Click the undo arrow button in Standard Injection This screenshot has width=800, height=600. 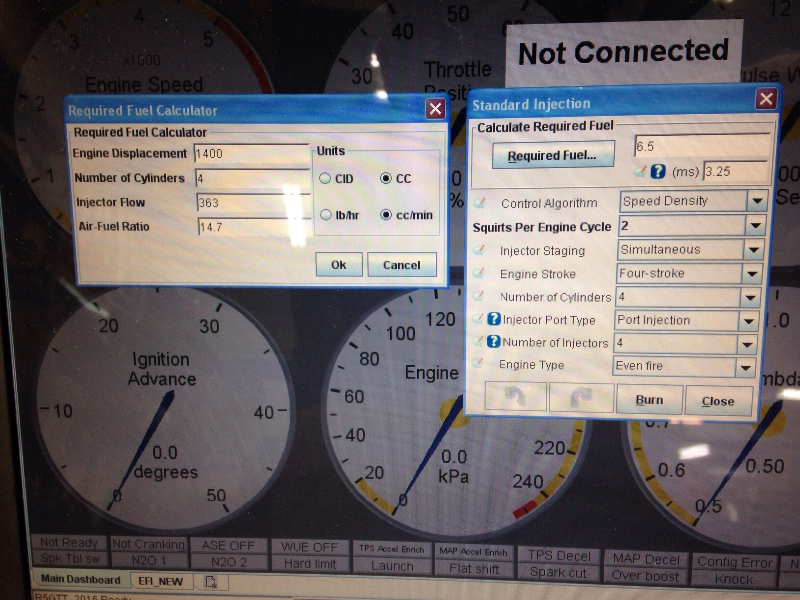pos(516,400)
